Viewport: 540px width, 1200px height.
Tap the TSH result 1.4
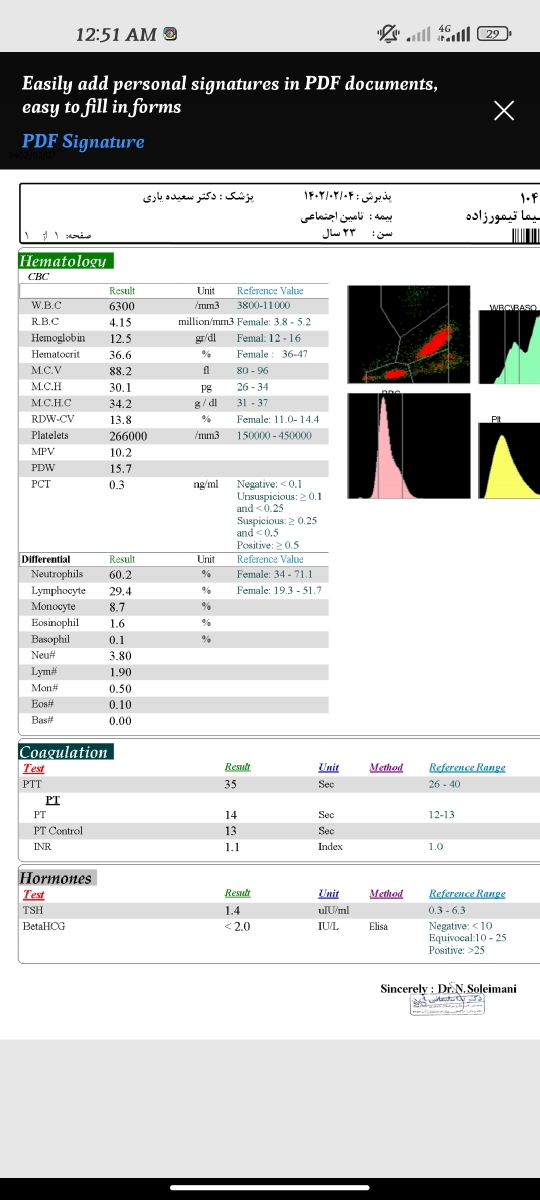pos(232,911)
